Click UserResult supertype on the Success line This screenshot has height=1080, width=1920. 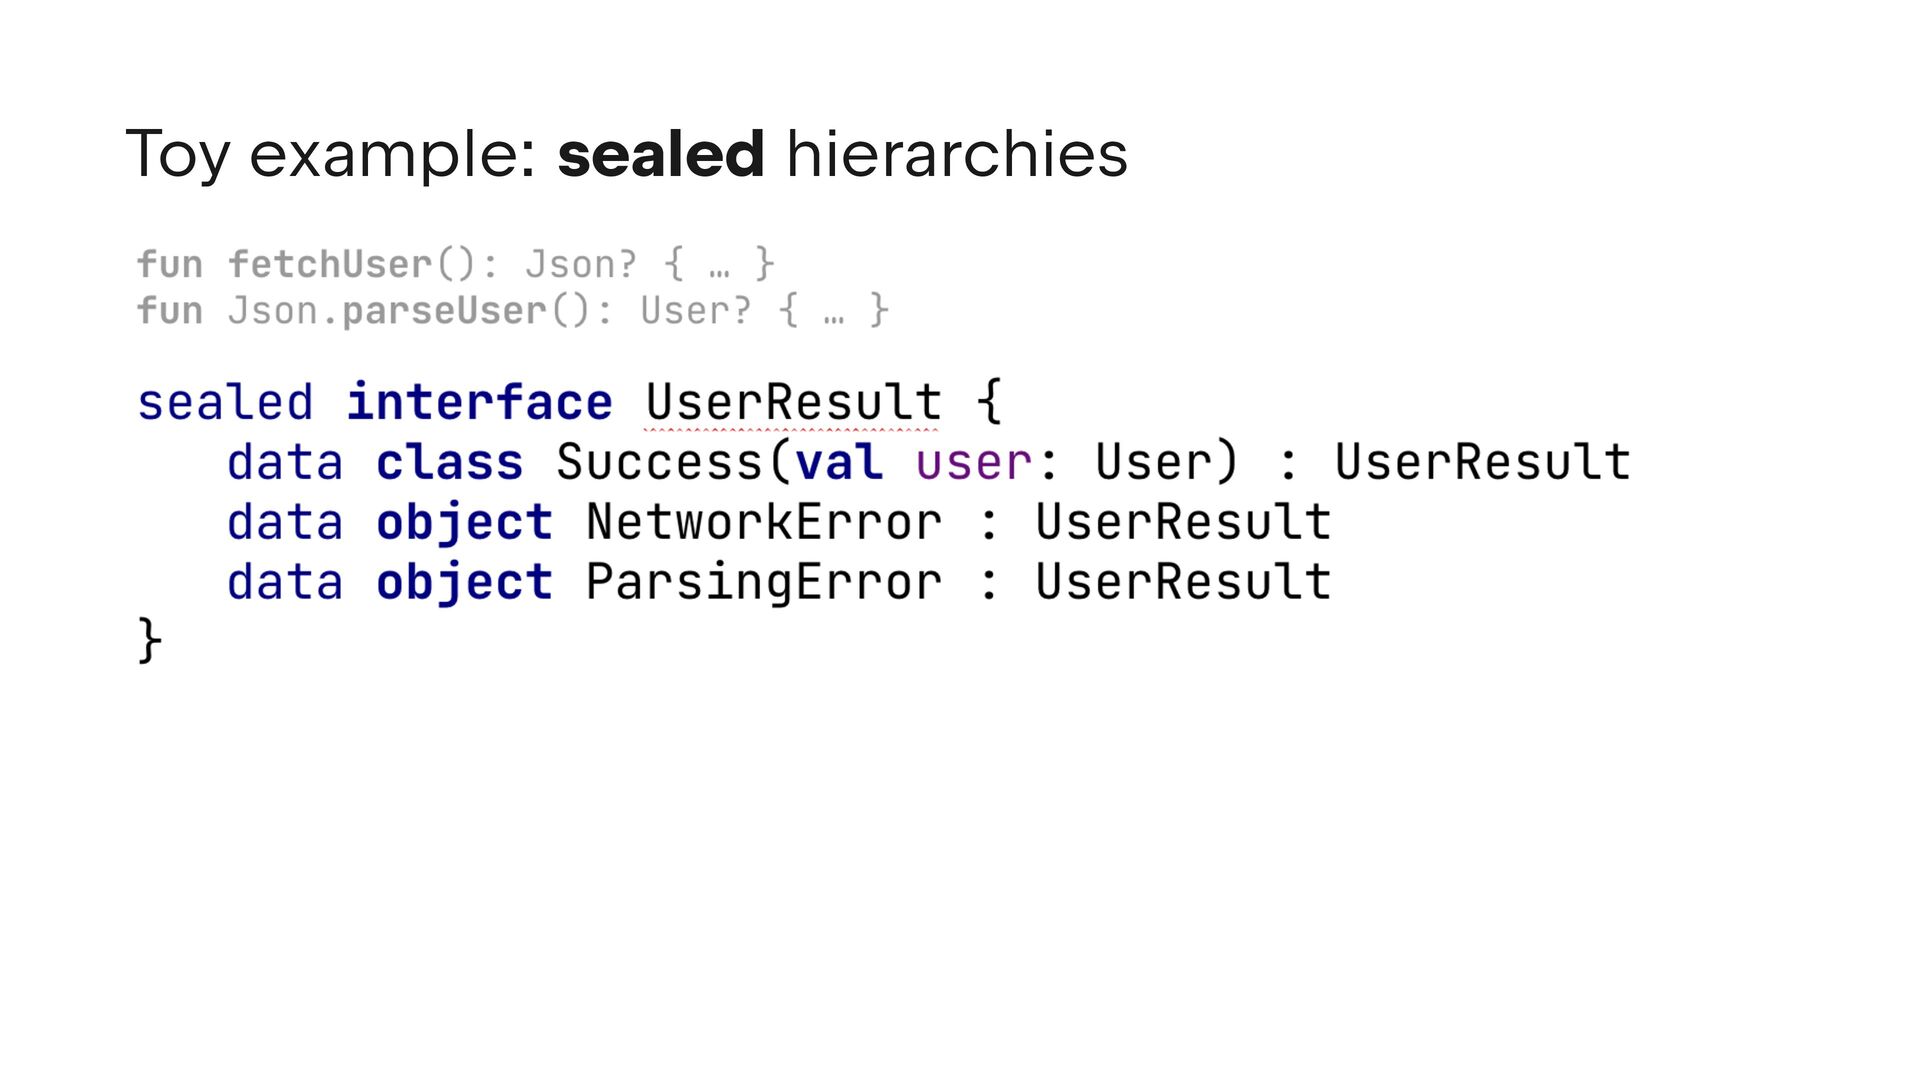coord(1483,462)
